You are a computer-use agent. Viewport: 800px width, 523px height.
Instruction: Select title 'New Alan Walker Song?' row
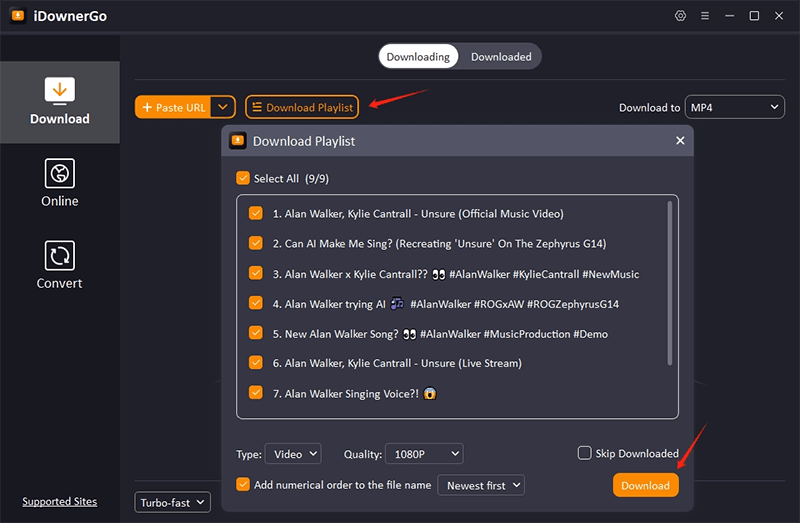click(440, 334)
